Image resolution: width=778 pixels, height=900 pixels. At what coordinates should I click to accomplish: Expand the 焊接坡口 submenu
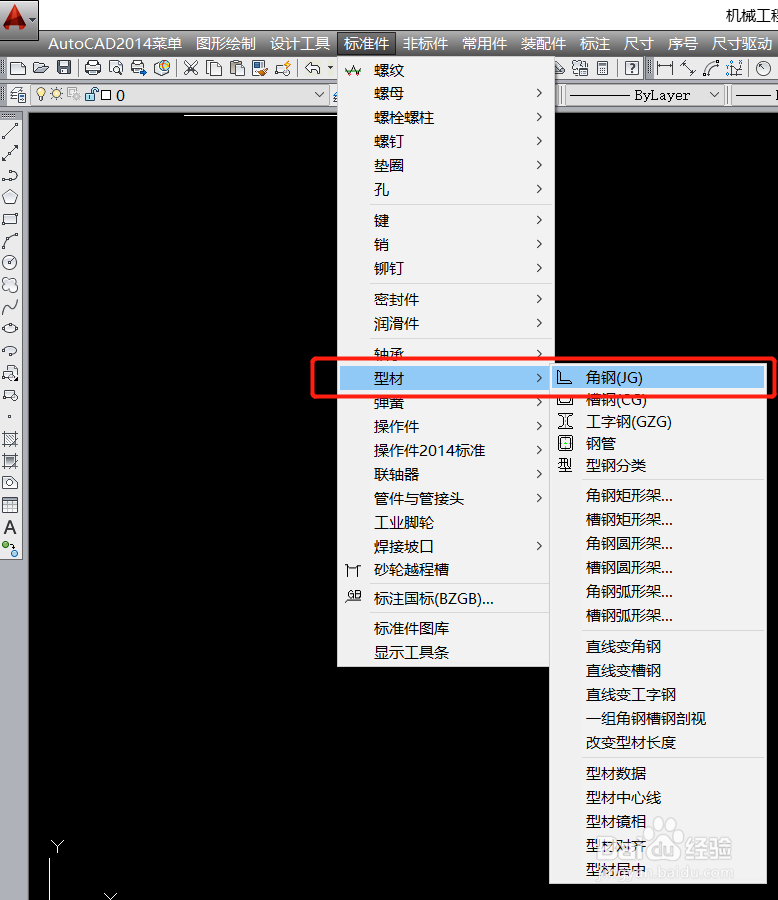[x=444, y=546]
